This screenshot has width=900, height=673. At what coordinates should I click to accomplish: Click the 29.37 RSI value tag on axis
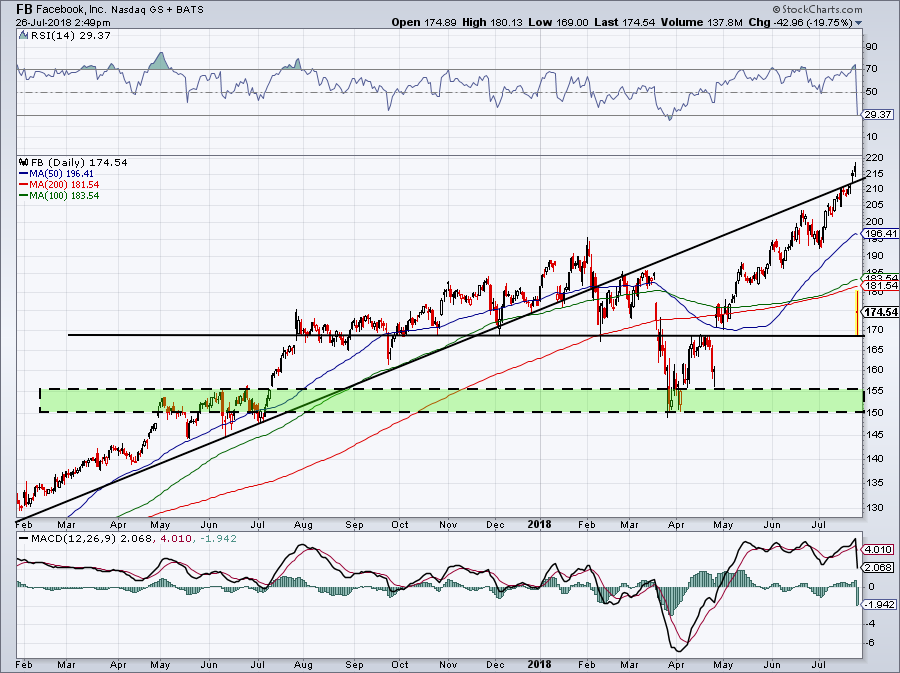point(878,115)
